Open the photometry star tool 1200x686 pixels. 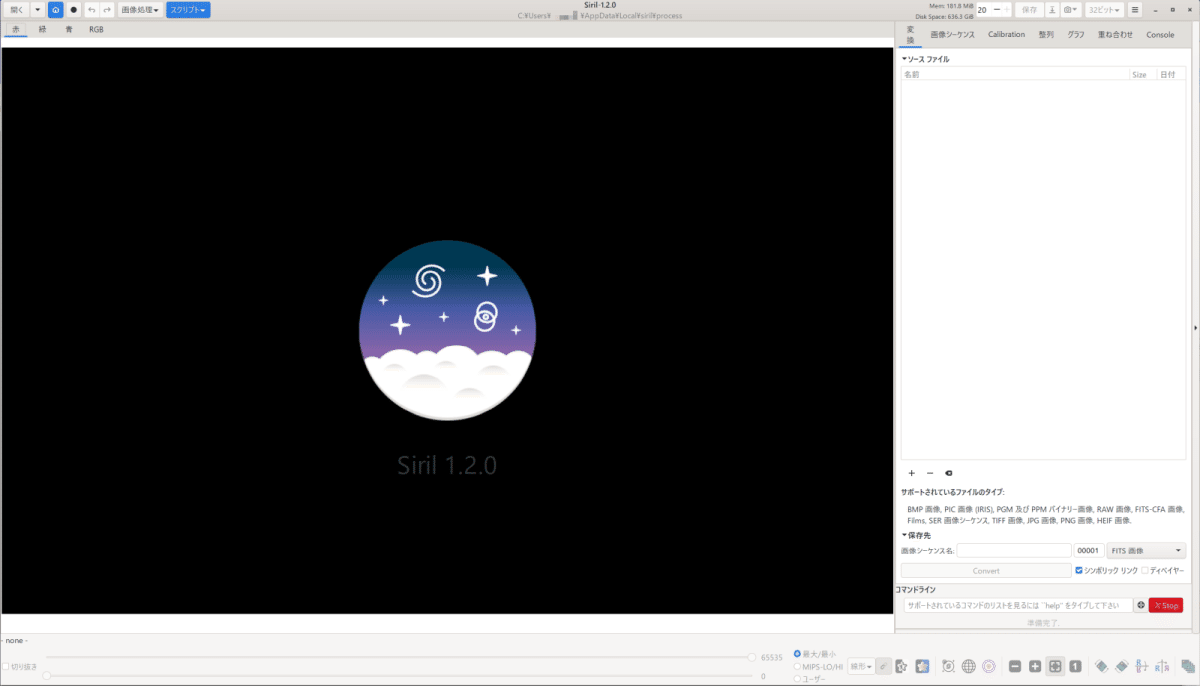pos(948,666)
